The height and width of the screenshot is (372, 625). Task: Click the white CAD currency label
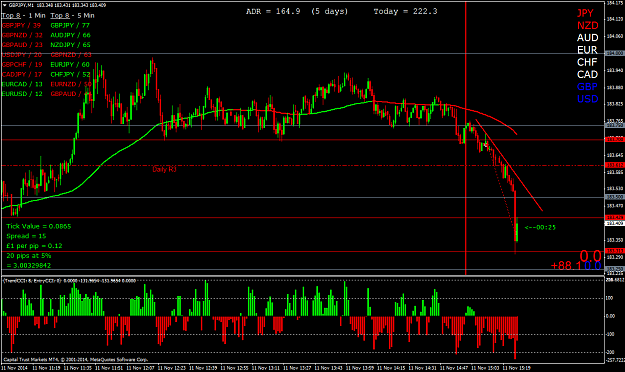[588, 75]
